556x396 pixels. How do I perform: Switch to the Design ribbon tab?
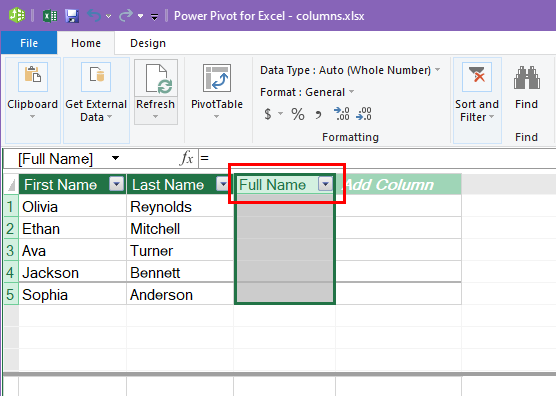pos(148,43)
